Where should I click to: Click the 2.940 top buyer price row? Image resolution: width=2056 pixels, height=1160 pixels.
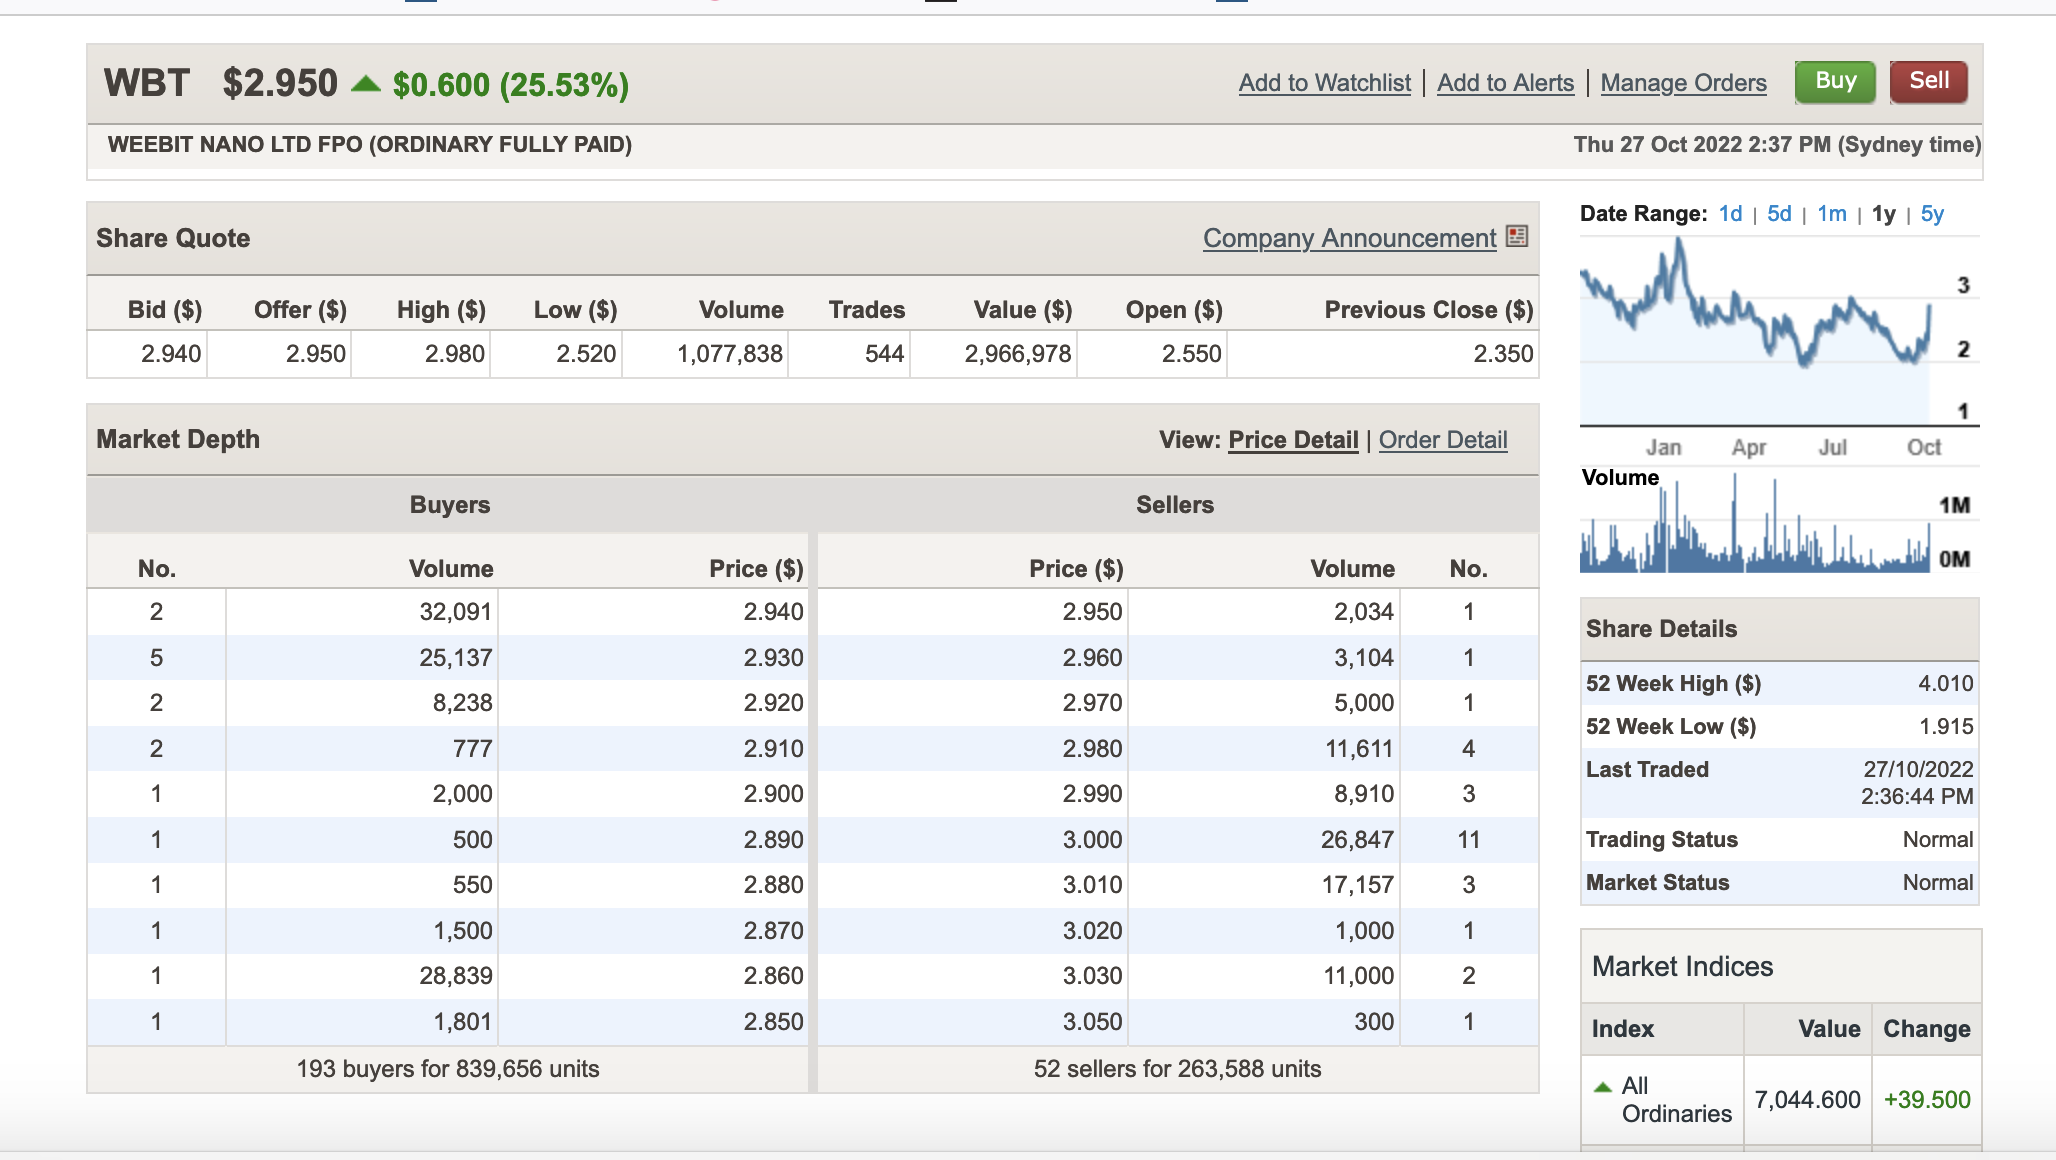[773, 612]
